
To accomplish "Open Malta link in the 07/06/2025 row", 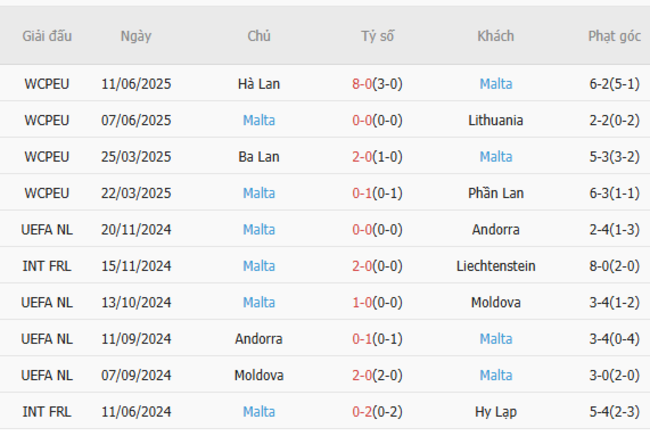I will 259,120.
